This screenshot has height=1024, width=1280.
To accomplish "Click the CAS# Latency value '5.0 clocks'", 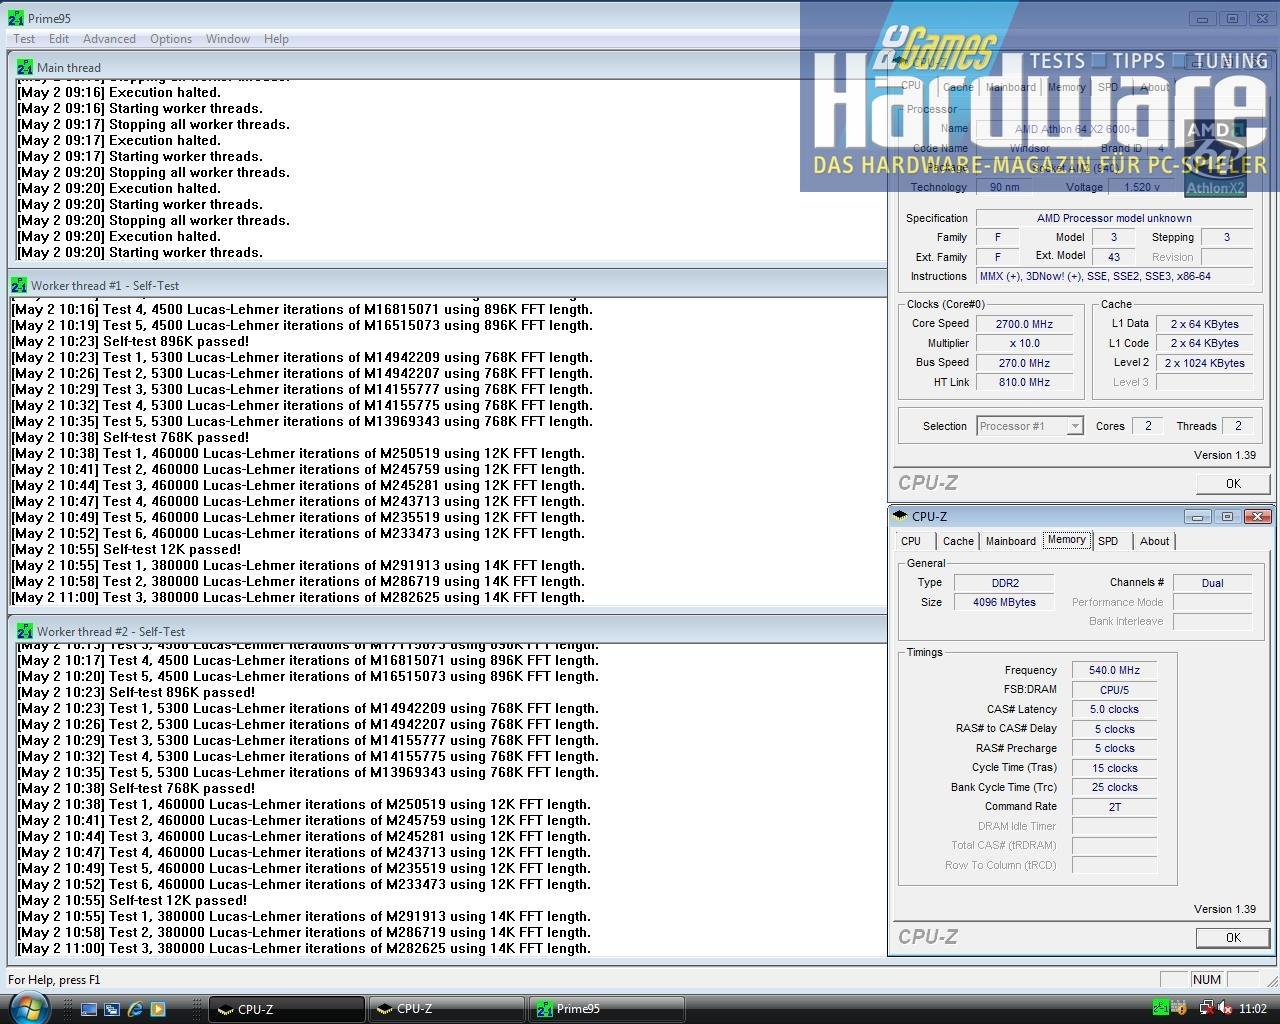I will coord(1114,709).
